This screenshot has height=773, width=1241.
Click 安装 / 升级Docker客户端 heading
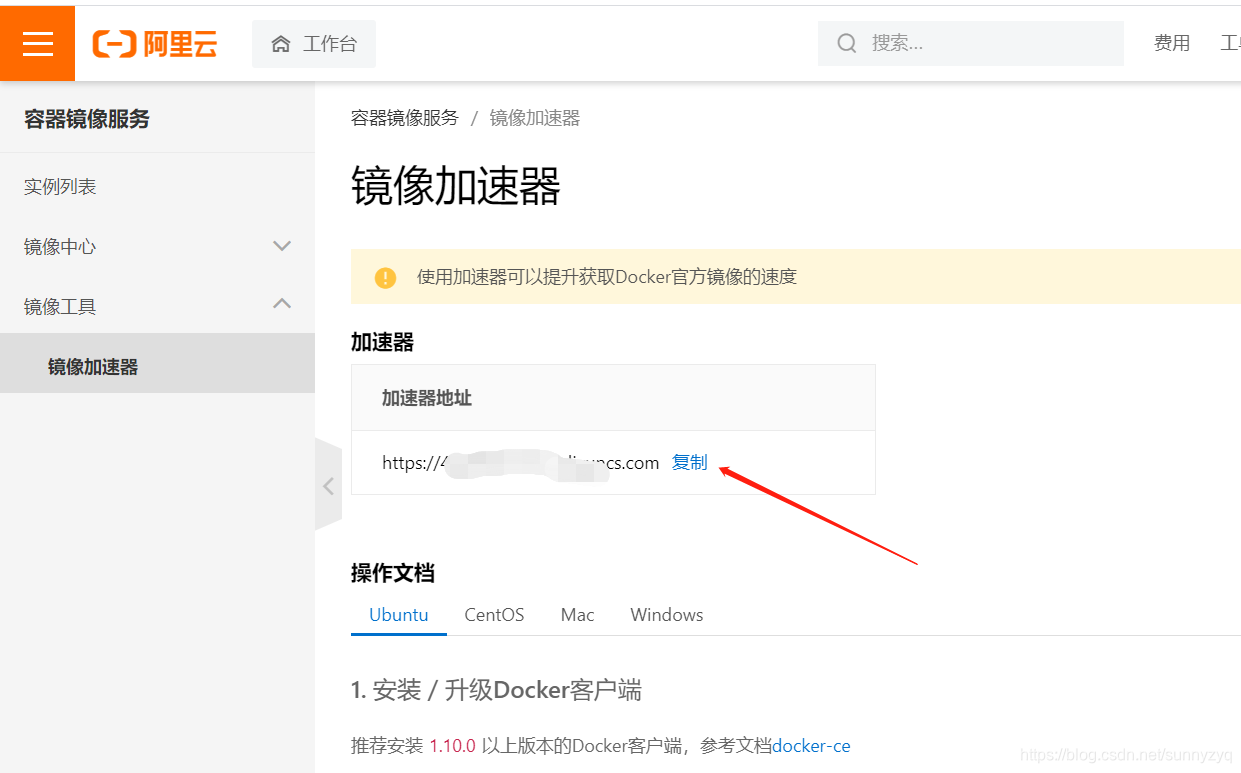click(x=496, y=690)
